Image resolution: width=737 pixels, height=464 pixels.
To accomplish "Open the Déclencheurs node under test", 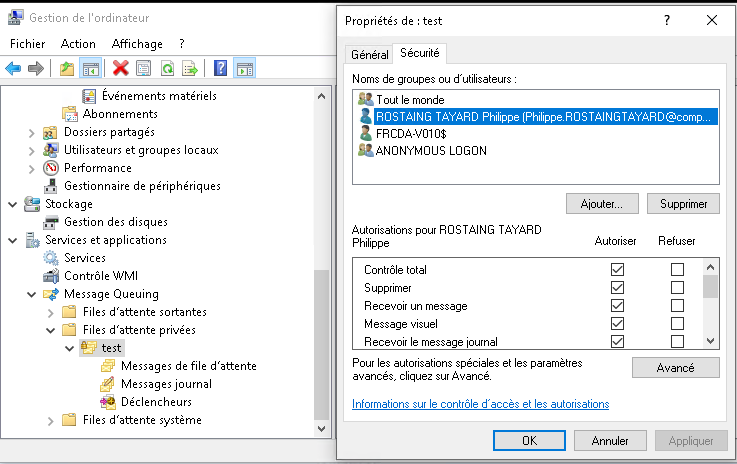I will point(156,402).
